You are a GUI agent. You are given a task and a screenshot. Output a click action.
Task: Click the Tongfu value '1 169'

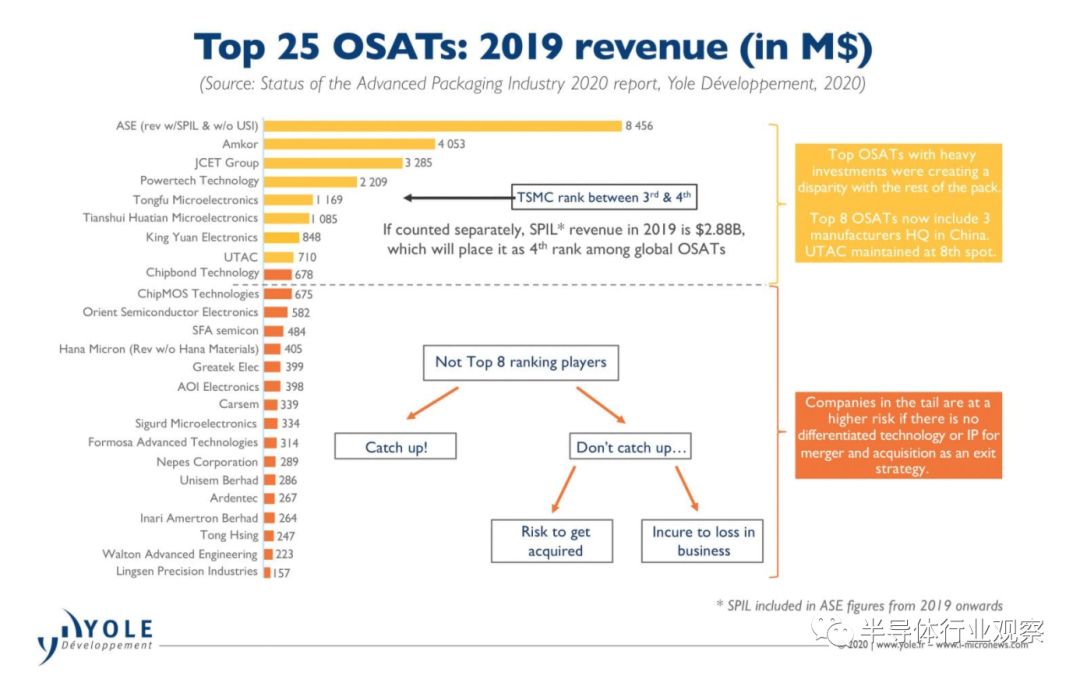coord(329,200)
